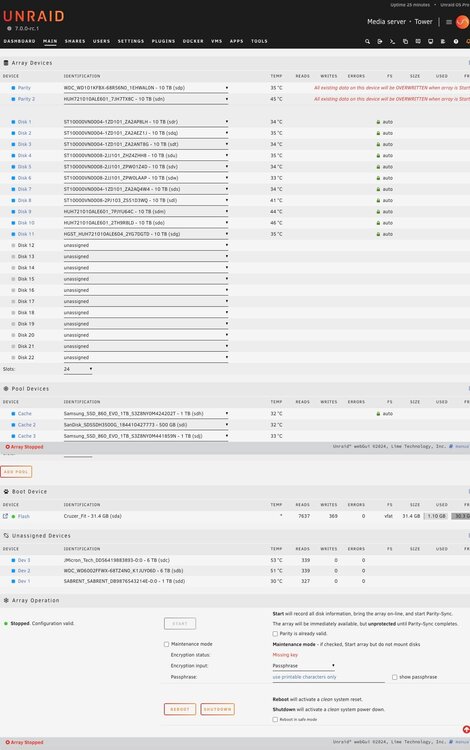Open the Cache 2 device link

tap(27, 425)
